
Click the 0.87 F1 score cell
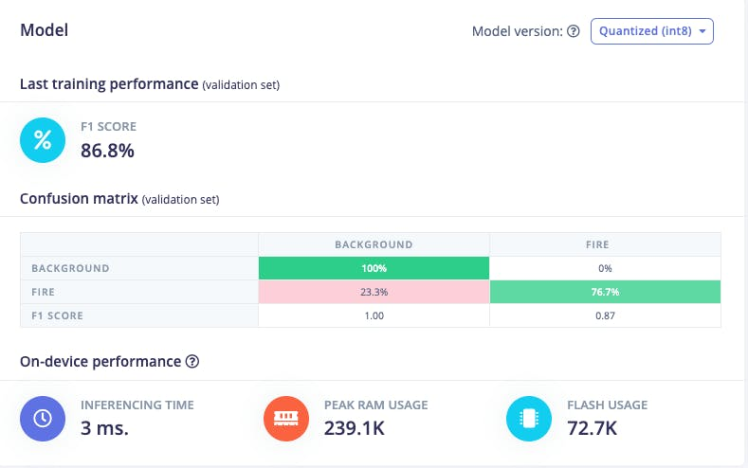(x=605, y=315)
